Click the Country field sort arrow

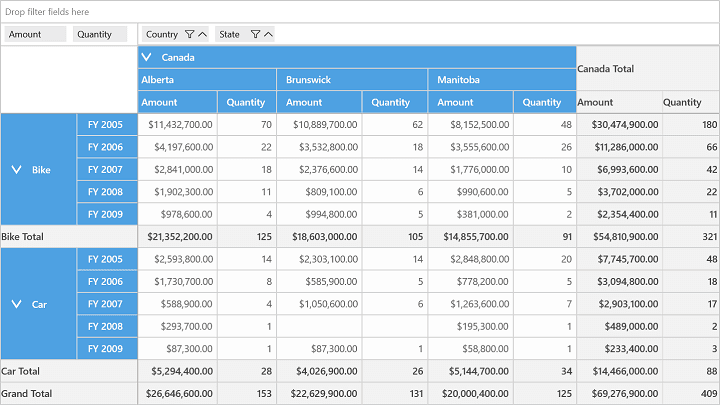coord(202,34)
